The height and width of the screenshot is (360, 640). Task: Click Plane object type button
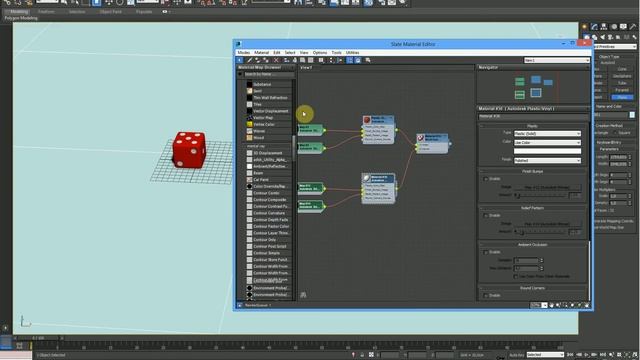[622, 97]
